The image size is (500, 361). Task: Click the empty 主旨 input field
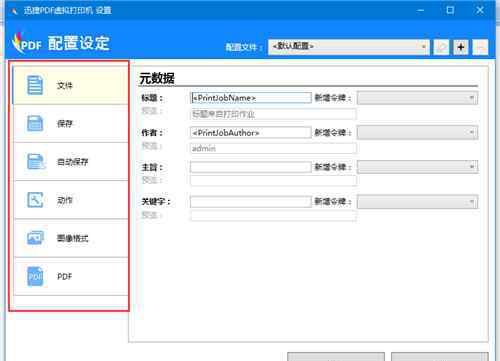[251, 167]
